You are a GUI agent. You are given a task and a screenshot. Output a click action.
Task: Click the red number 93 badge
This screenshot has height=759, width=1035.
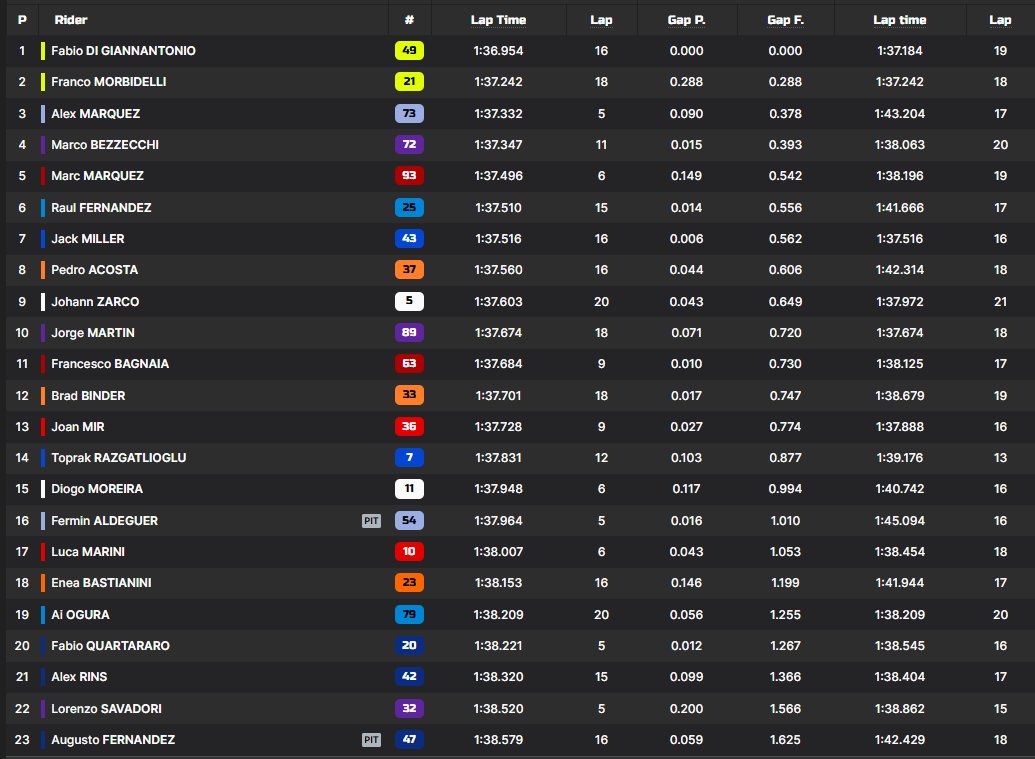(x=410, y=176)
